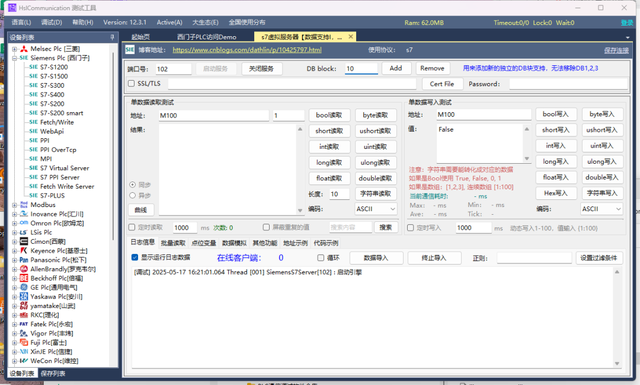Click the result box scroll up arrow
Viewport: 640px width, 385px height.
(300, 129)
